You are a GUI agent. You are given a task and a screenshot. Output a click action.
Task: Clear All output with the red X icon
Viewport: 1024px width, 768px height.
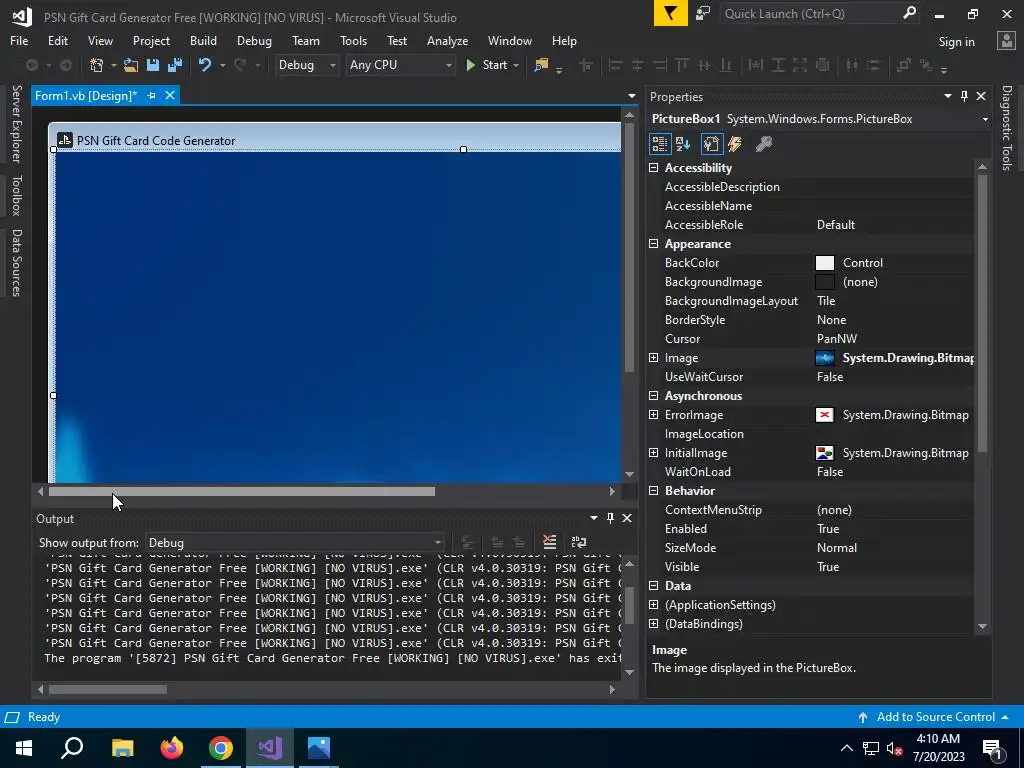(x=549, y=542)
